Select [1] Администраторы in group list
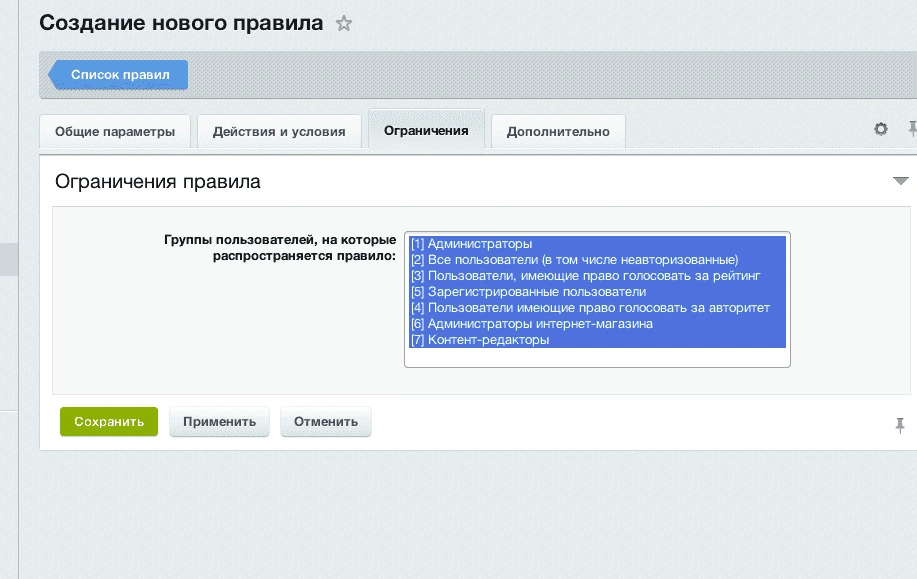Screen dimensions: 917x579 (597, 244)
